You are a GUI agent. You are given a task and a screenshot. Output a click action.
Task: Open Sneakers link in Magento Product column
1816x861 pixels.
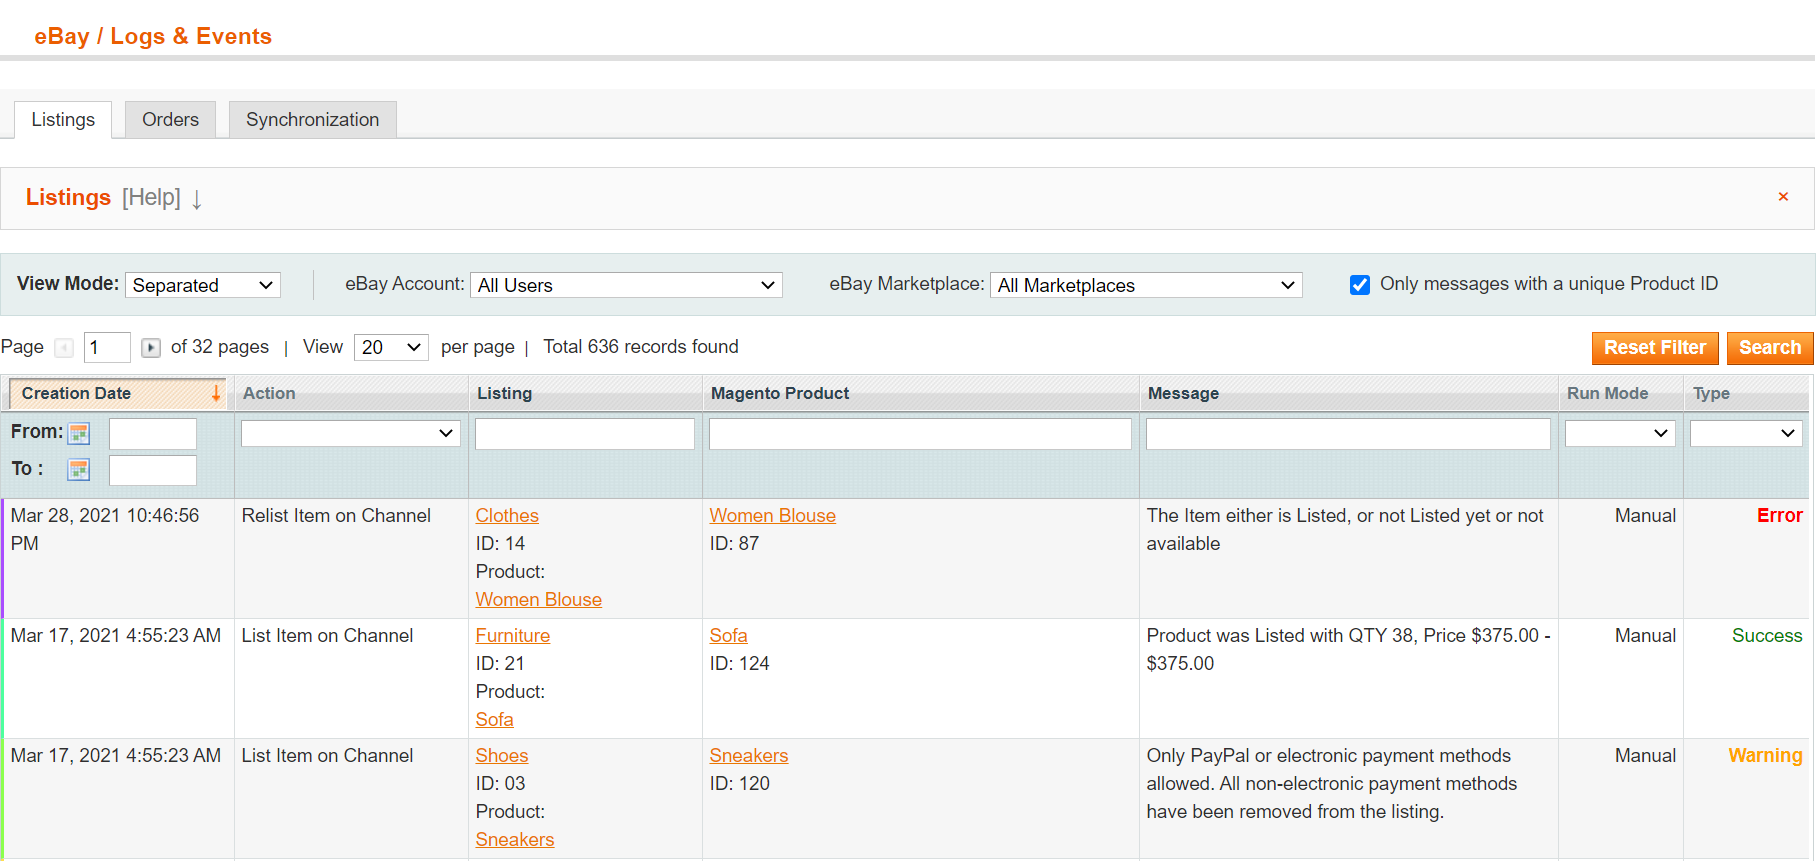point(749,756)
